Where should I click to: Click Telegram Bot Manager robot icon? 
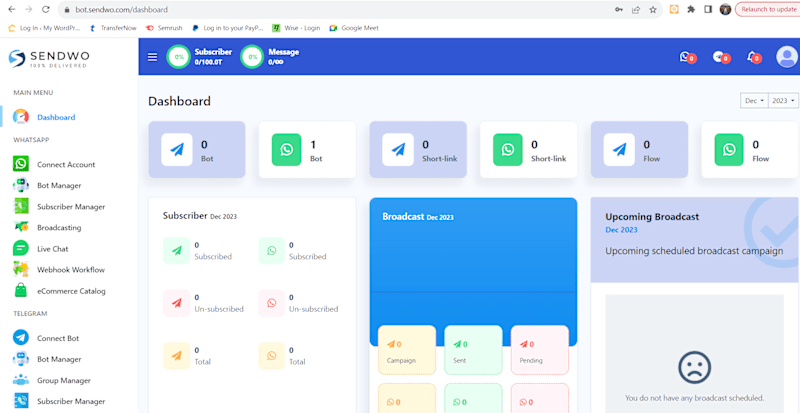(21, 359)
